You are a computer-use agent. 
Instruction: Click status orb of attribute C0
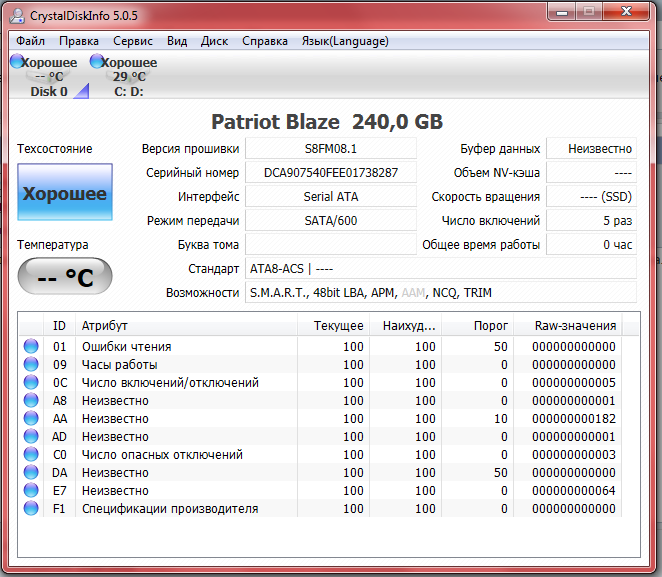click(31, 454)
